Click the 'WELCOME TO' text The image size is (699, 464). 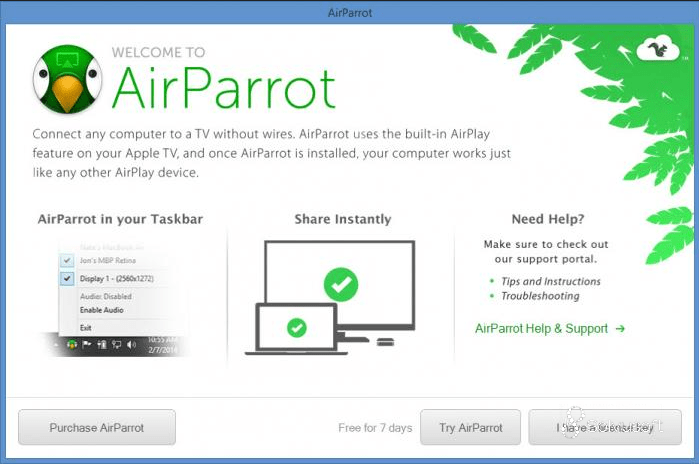(158, 52)
